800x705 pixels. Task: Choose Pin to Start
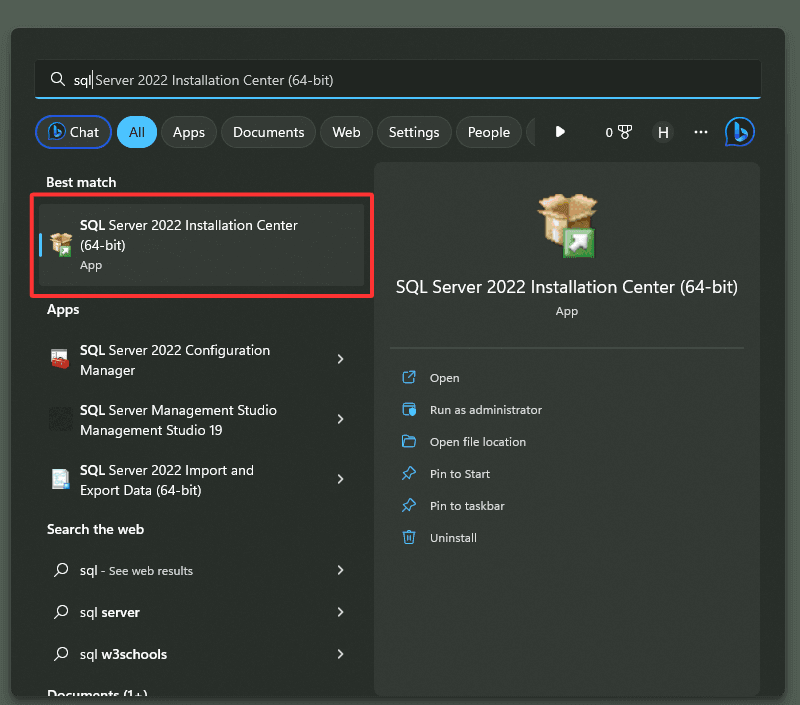pos(460,474)
